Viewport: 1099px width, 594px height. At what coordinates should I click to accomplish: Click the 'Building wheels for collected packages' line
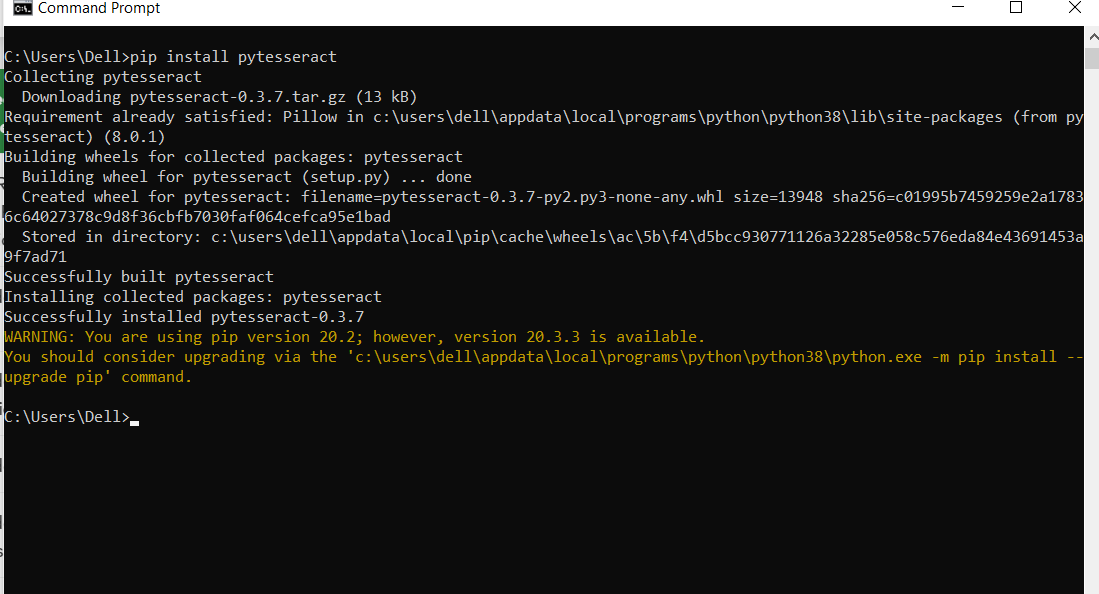(233, 157)
